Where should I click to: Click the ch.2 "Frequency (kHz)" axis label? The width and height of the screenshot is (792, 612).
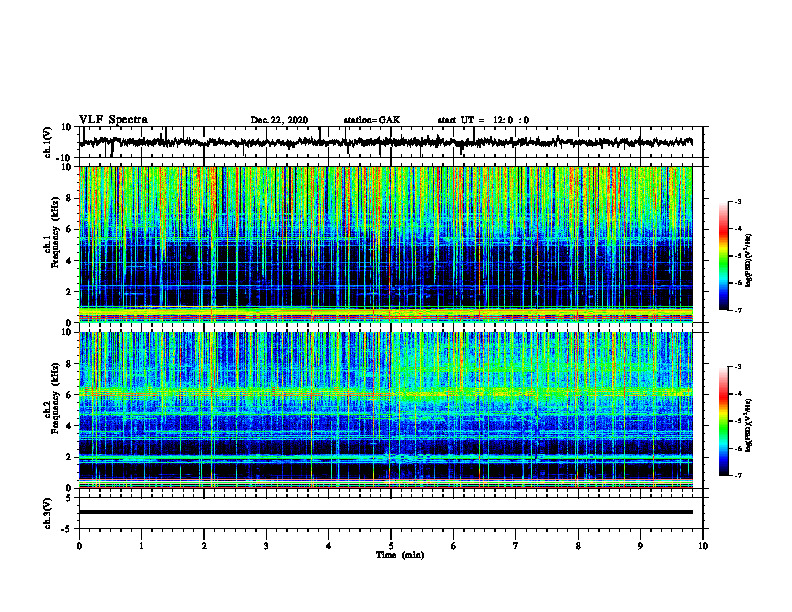pos(55,399)
